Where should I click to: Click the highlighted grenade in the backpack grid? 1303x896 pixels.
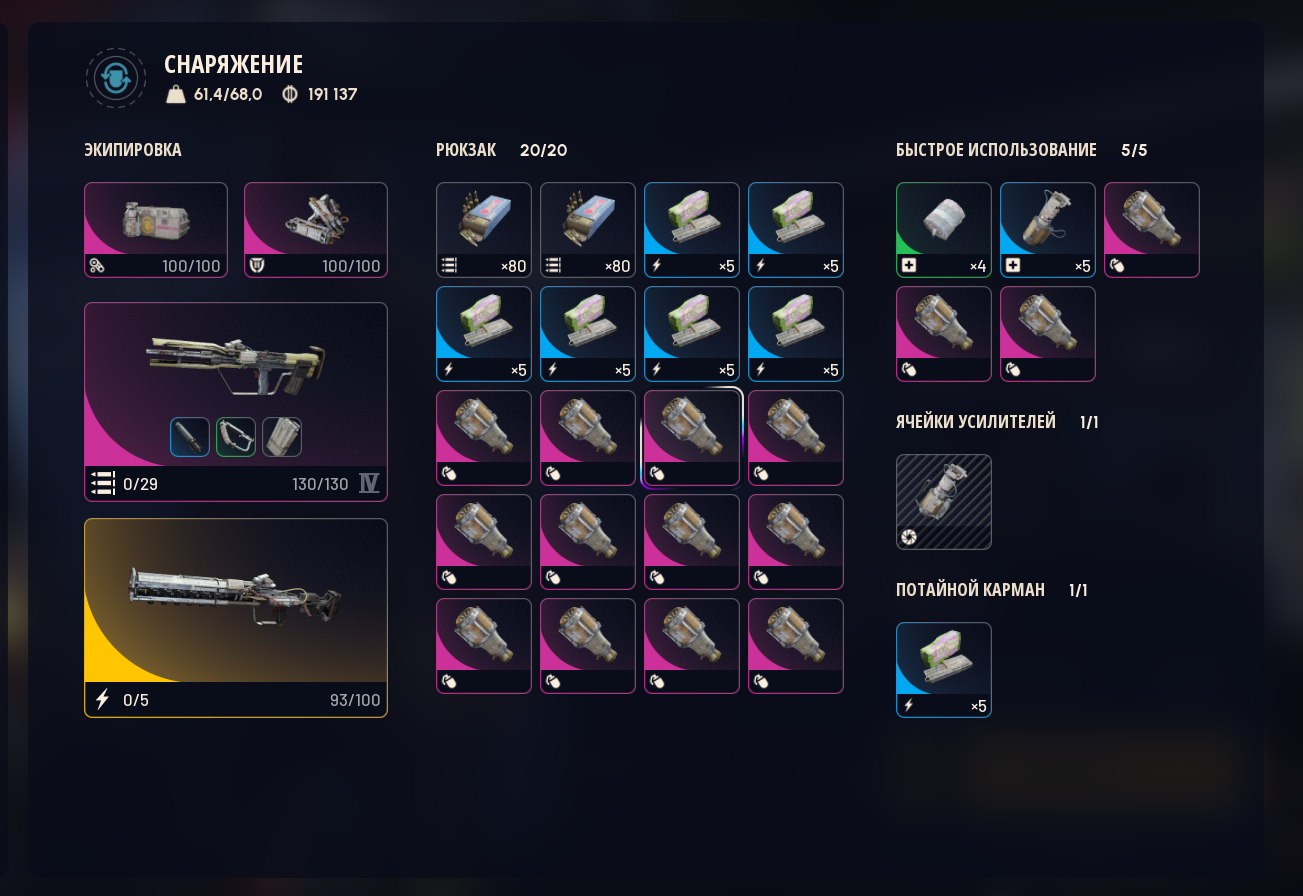click(692, 438)
